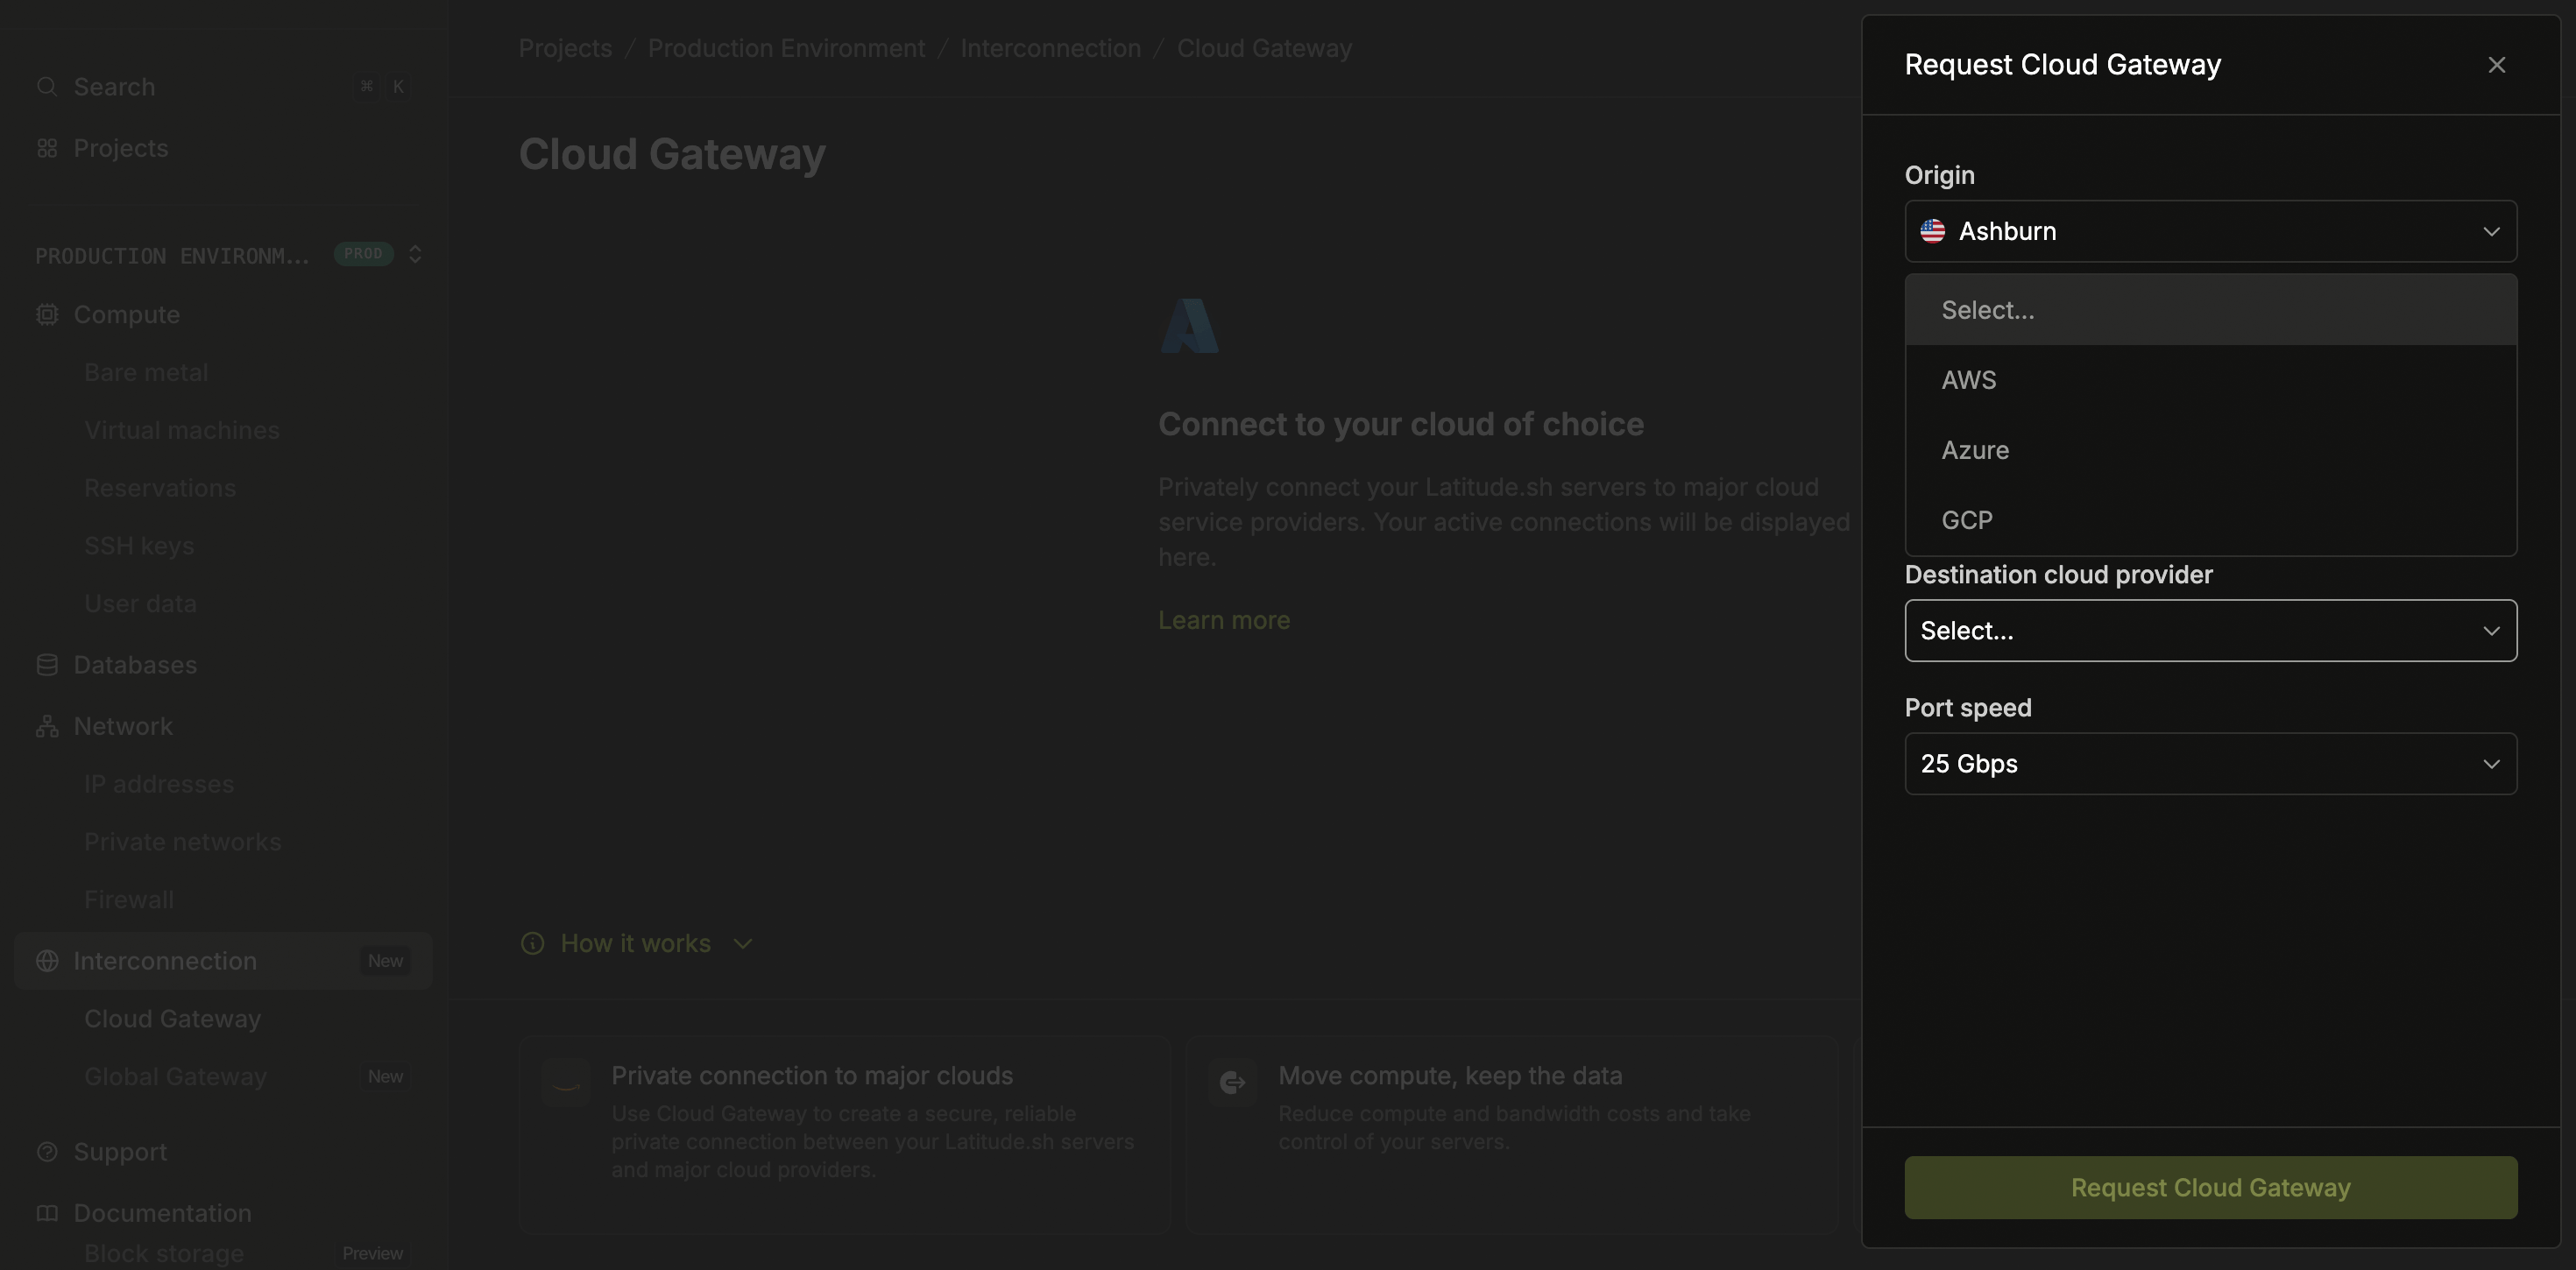
Task: Select GCP from the provider list
Action: pos(1966,520)
